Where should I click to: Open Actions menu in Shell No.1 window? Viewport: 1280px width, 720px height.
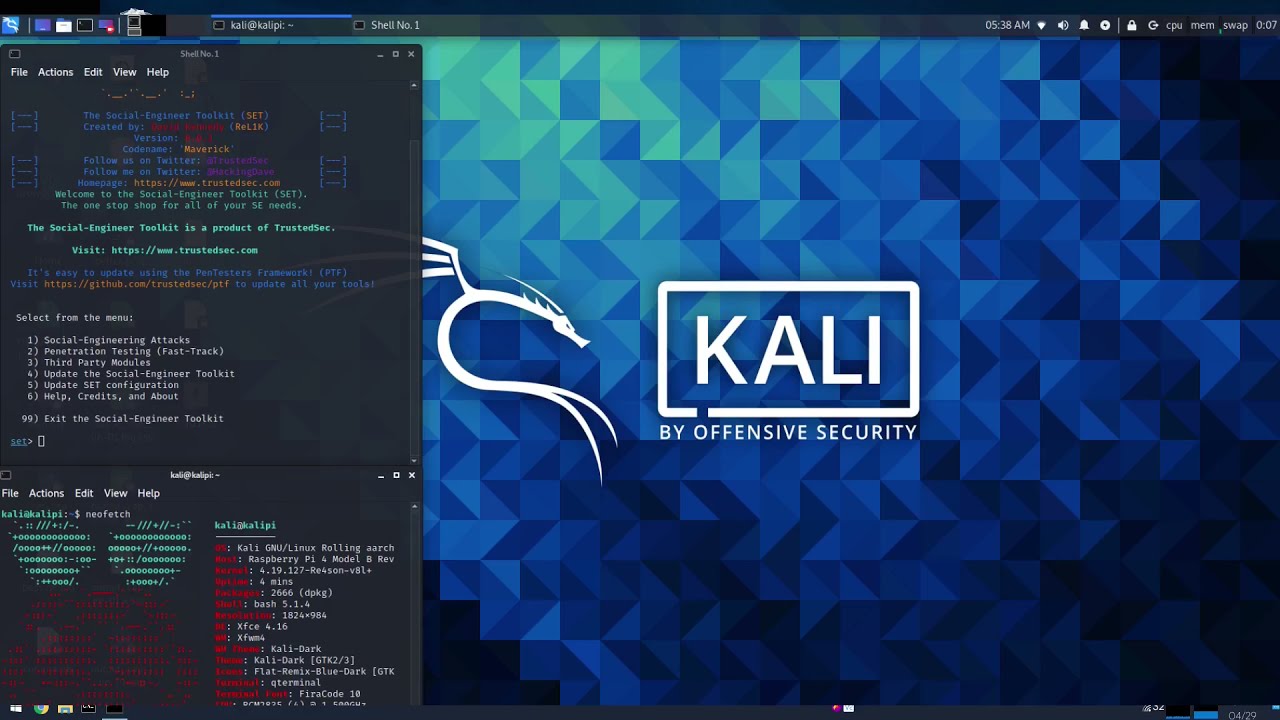click(55, 72)
